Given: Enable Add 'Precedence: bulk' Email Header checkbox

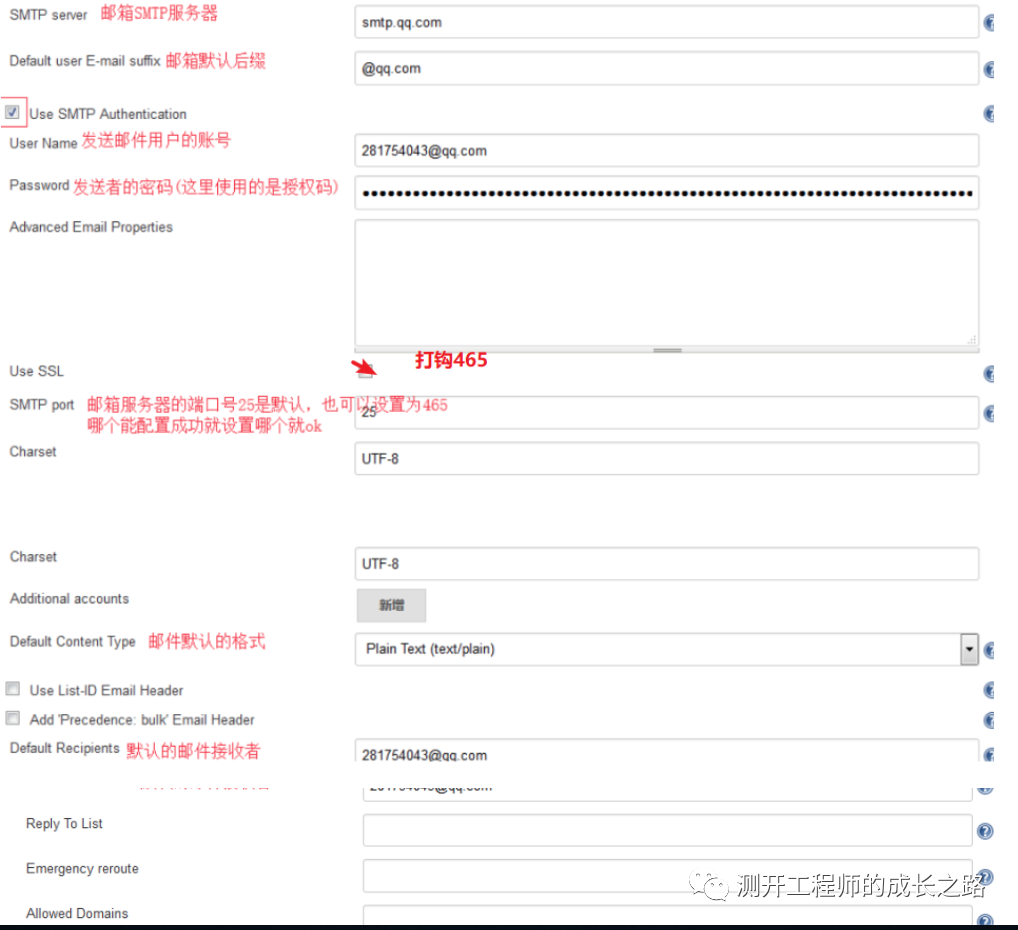Looking at the screenshot, I should coord(12,718).
